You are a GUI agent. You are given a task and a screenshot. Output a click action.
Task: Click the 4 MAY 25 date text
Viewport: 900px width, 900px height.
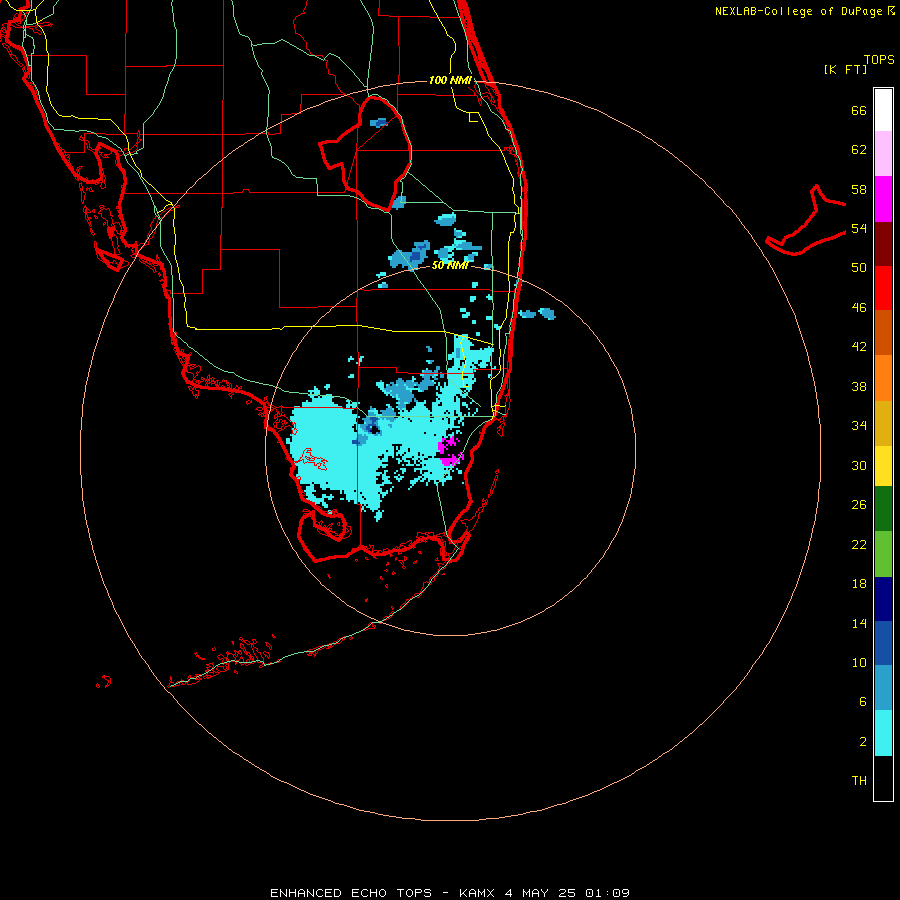(540, 893)
